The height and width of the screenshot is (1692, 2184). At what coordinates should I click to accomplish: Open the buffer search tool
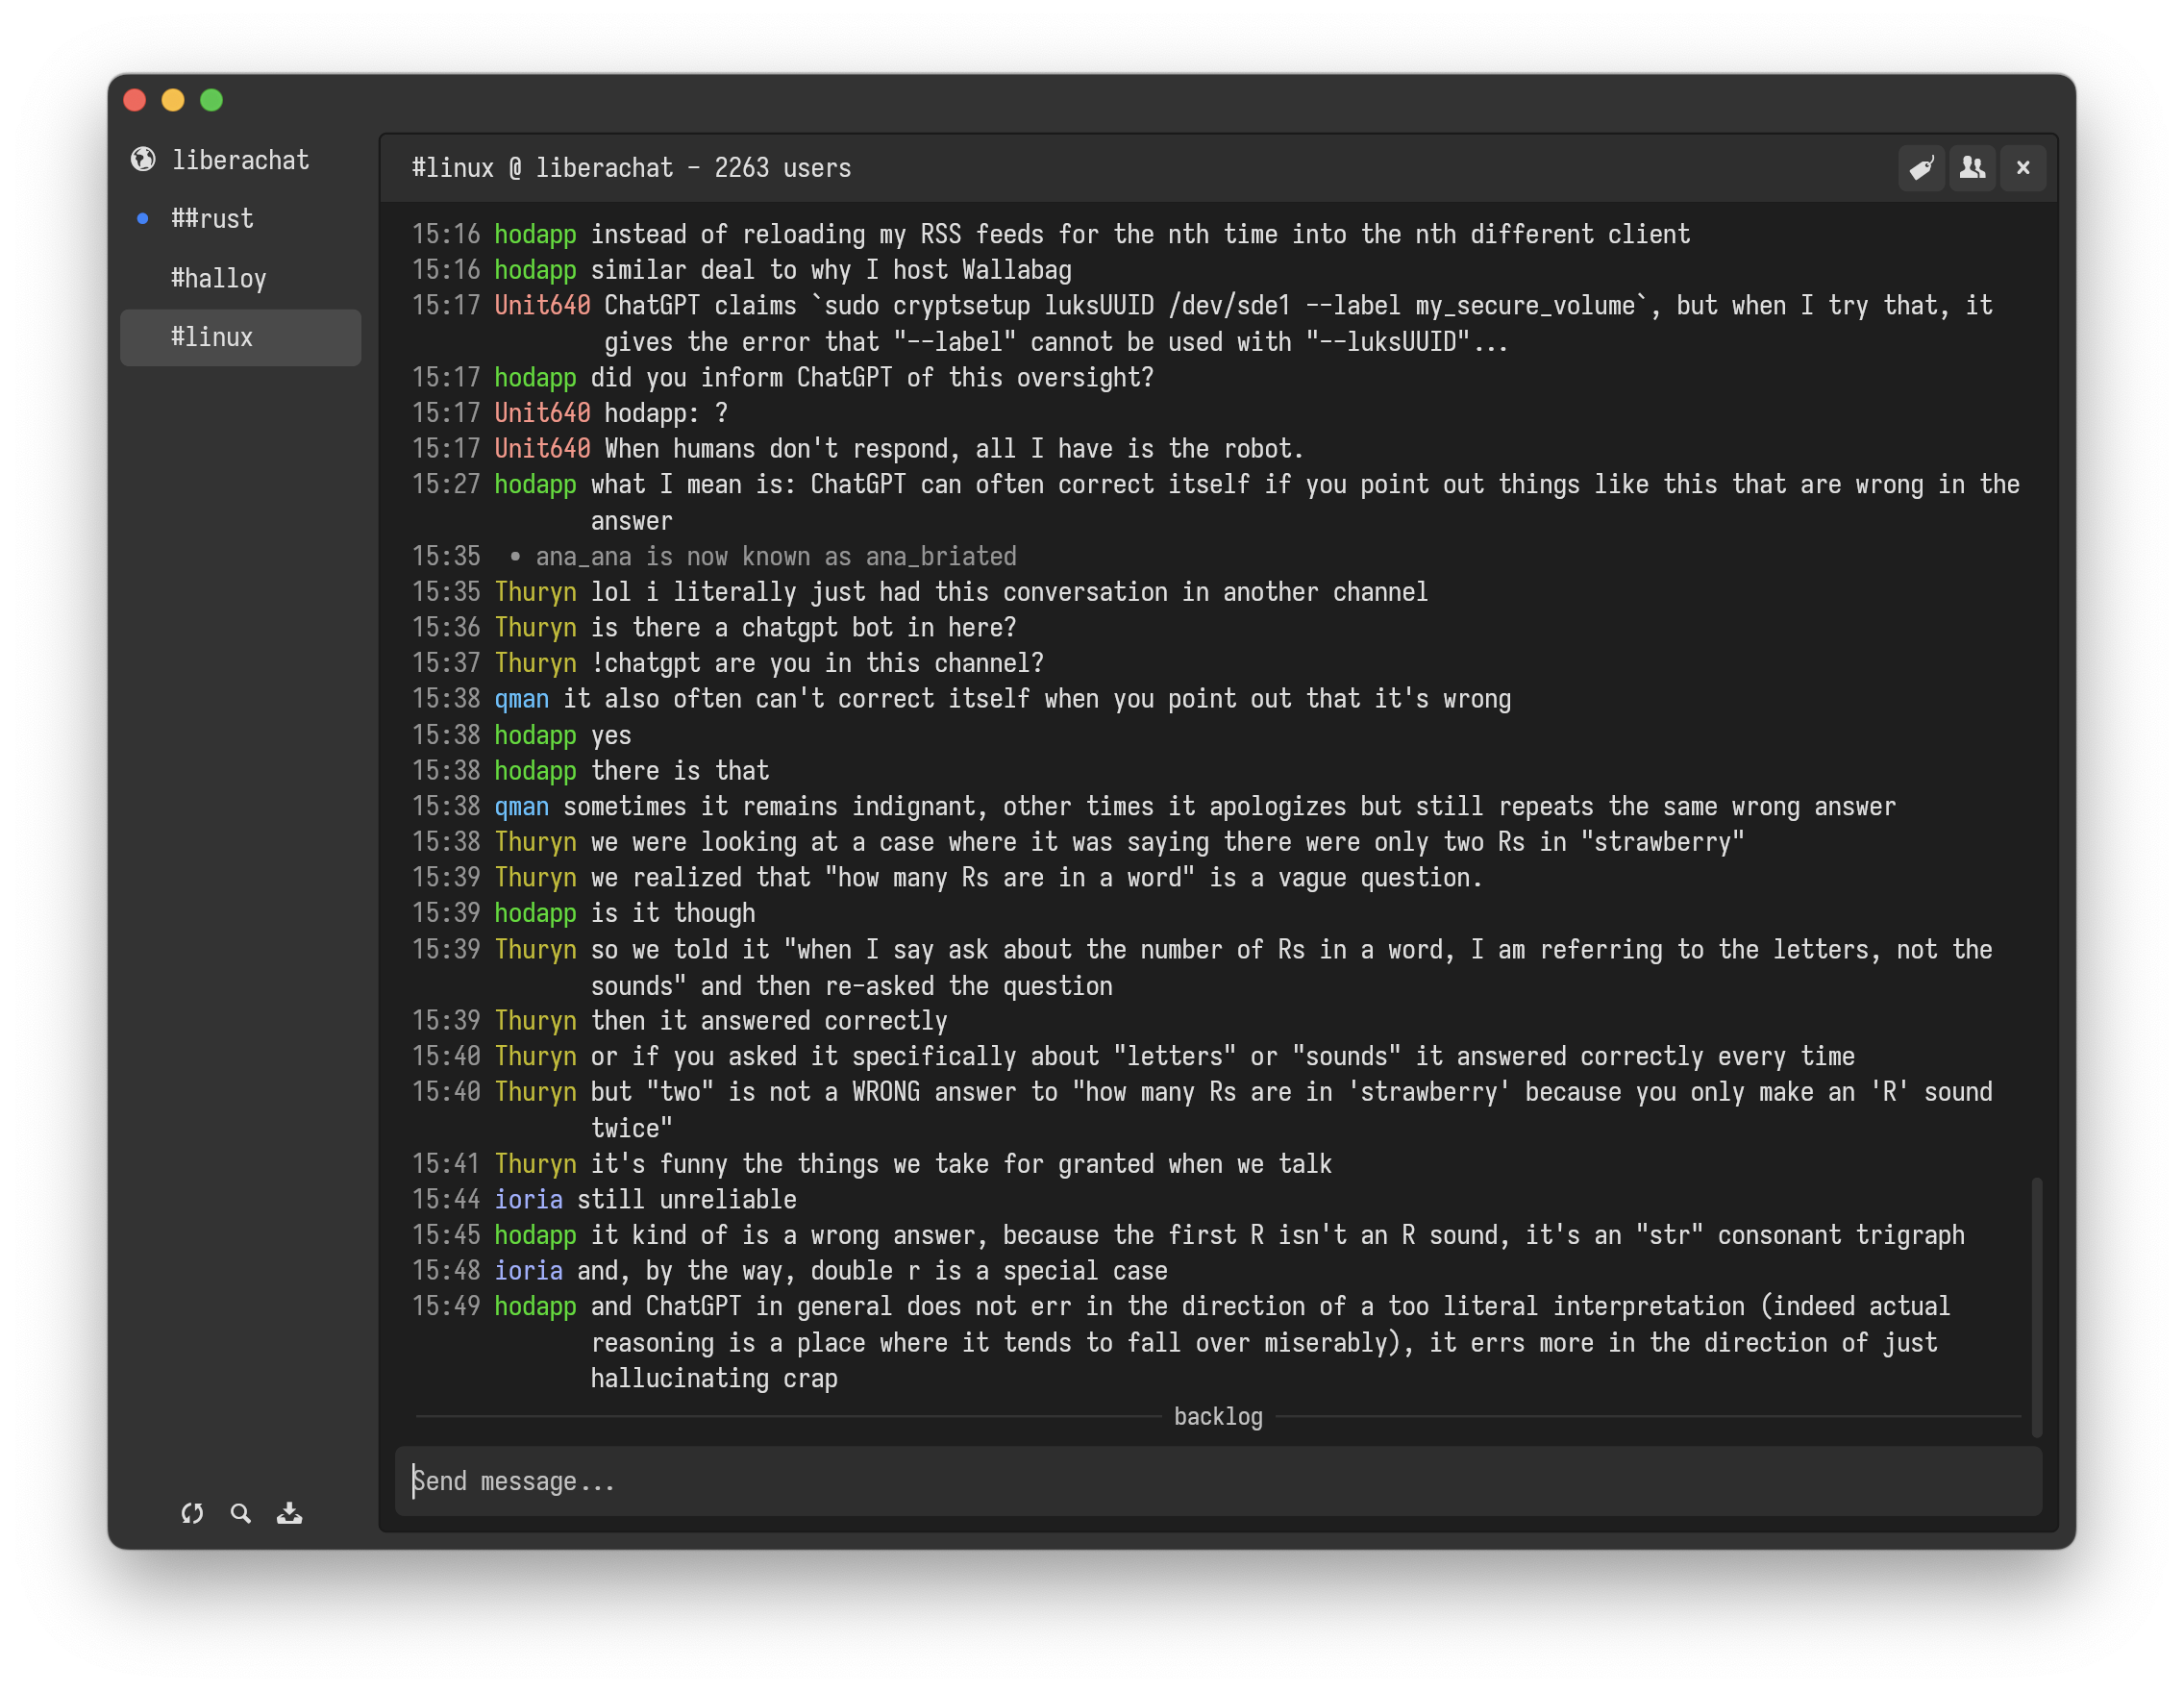[240, 1514]
